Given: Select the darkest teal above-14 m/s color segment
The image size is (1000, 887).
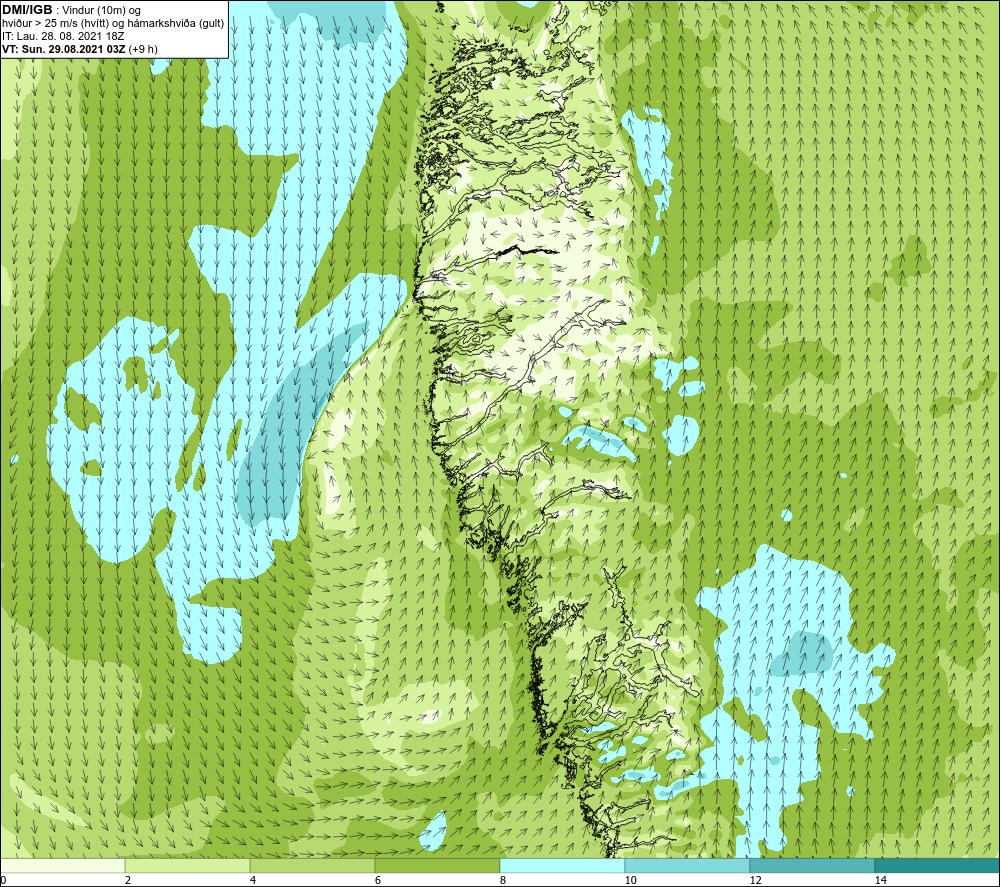Looking at the screenshot, I should click(937, 865).
